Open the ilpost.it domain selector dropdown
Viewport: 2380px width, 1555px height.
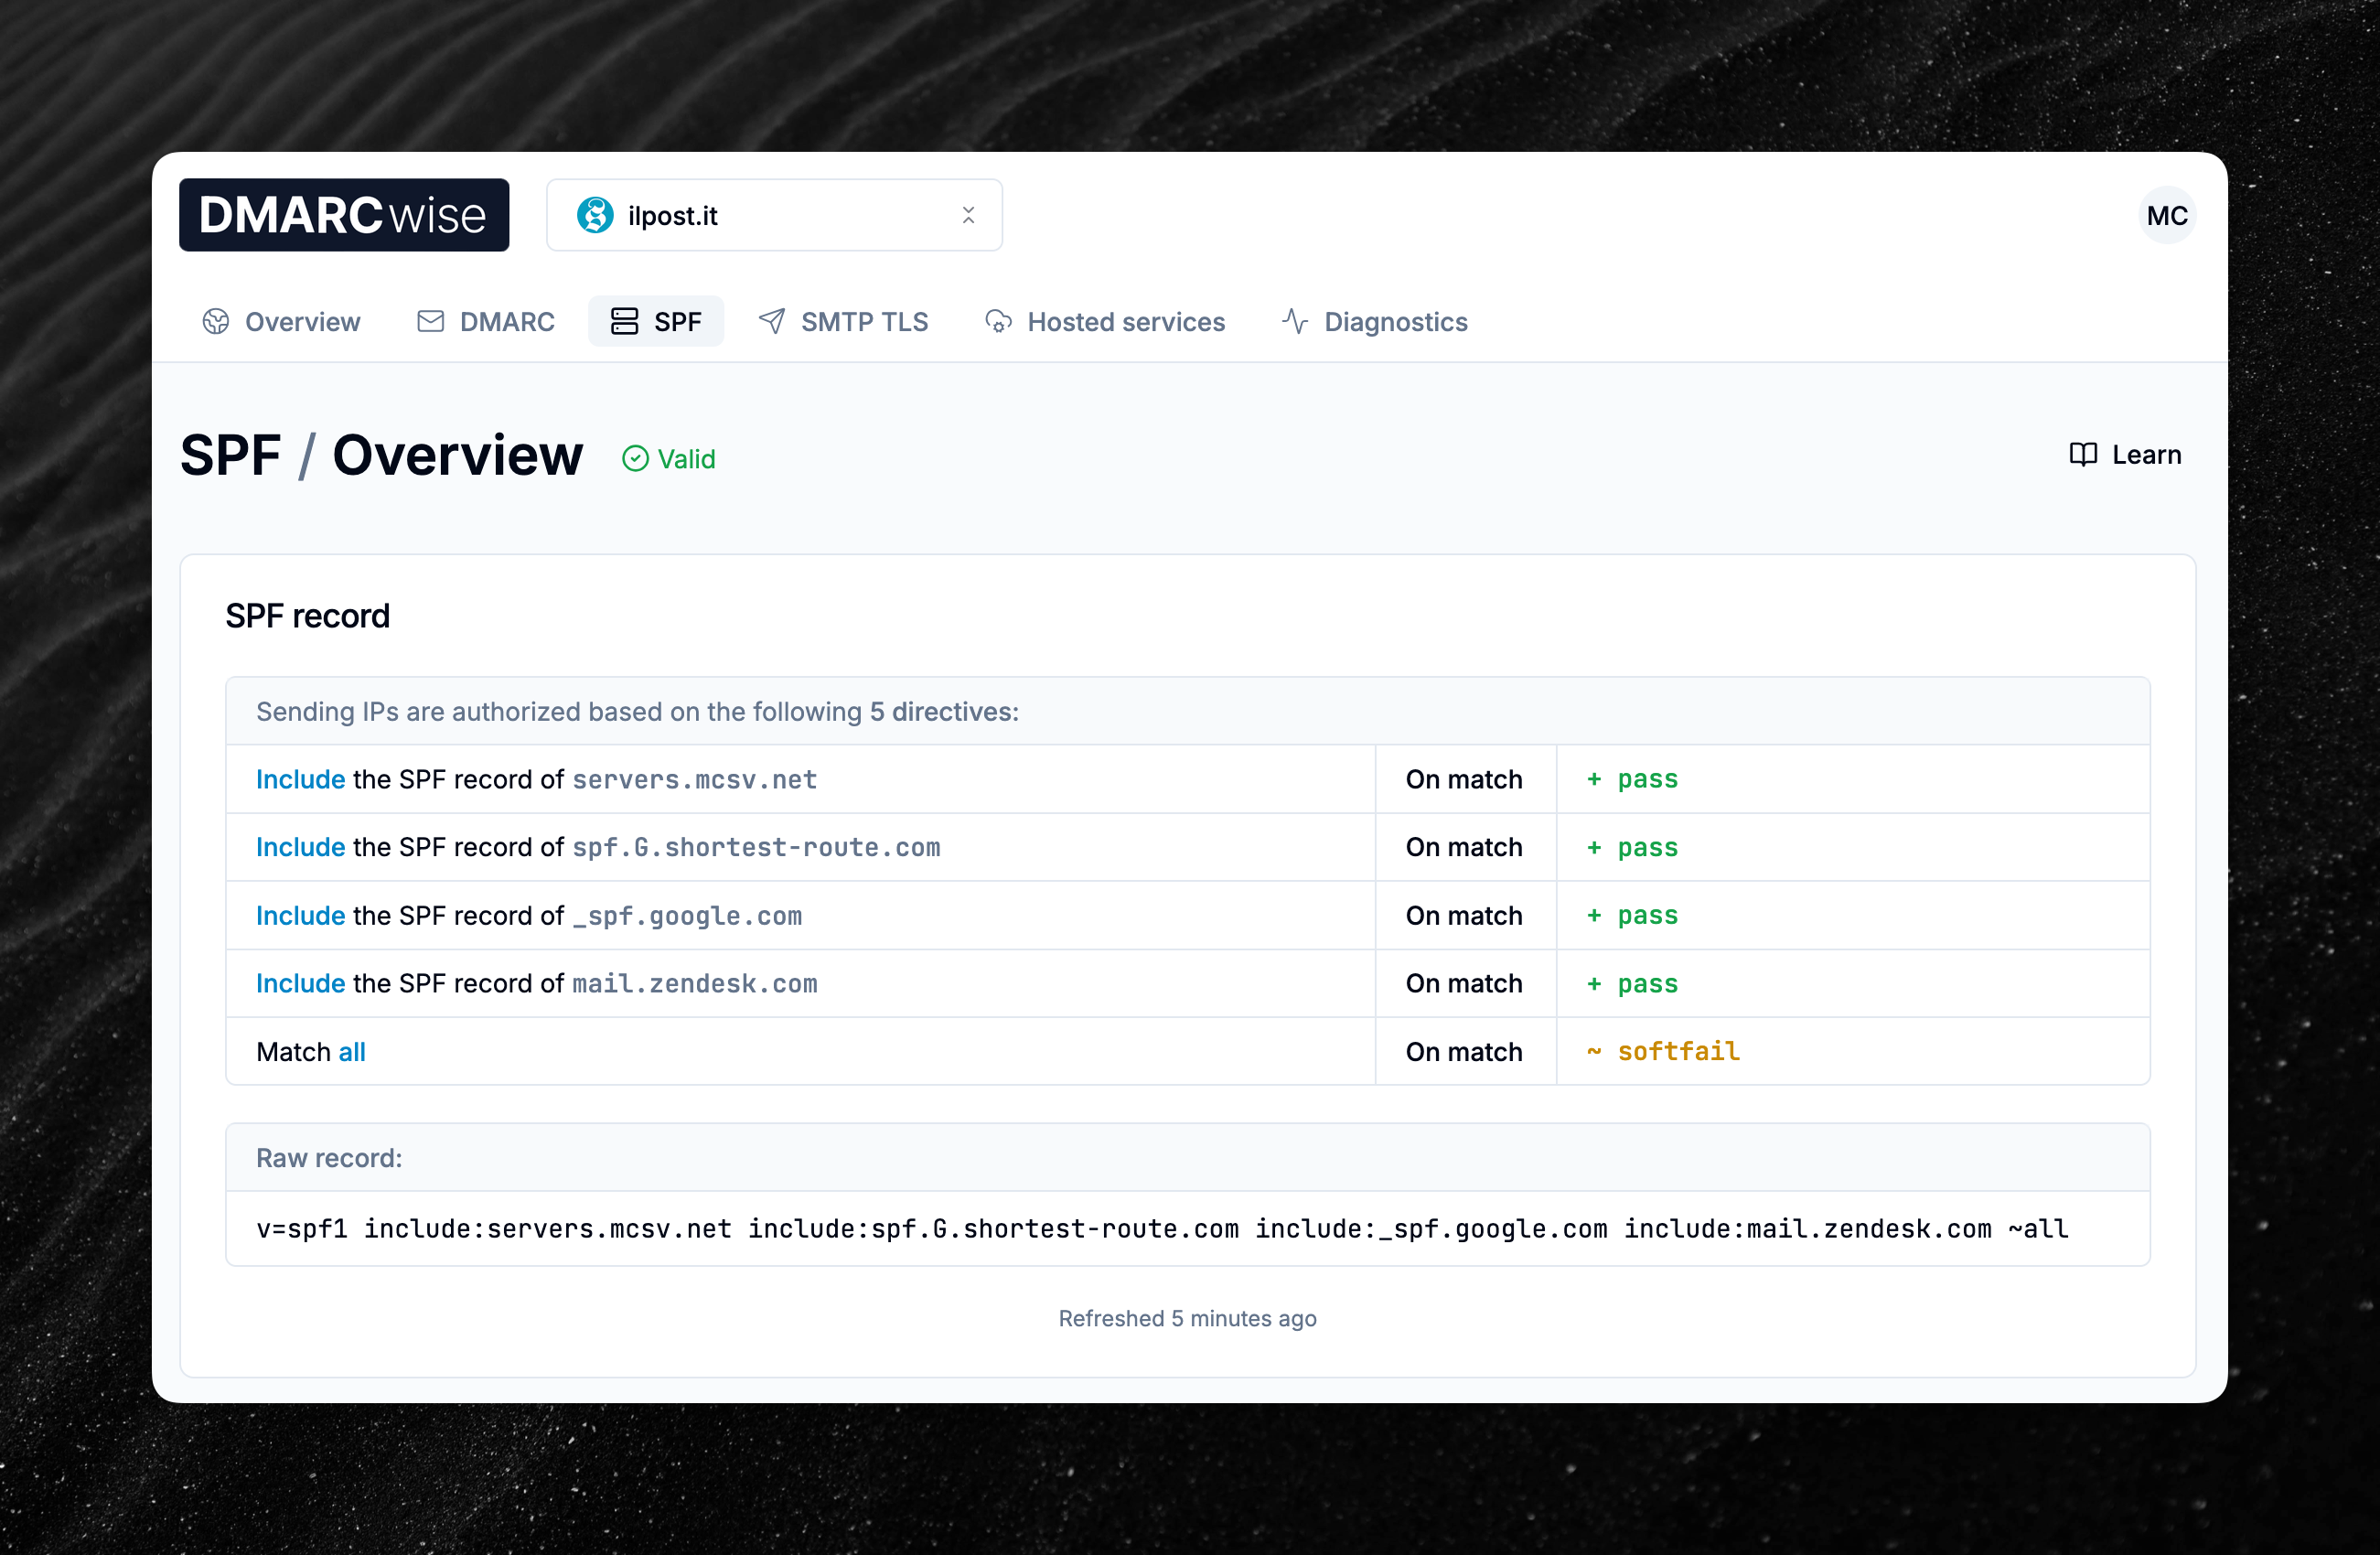tap(774, 215)
